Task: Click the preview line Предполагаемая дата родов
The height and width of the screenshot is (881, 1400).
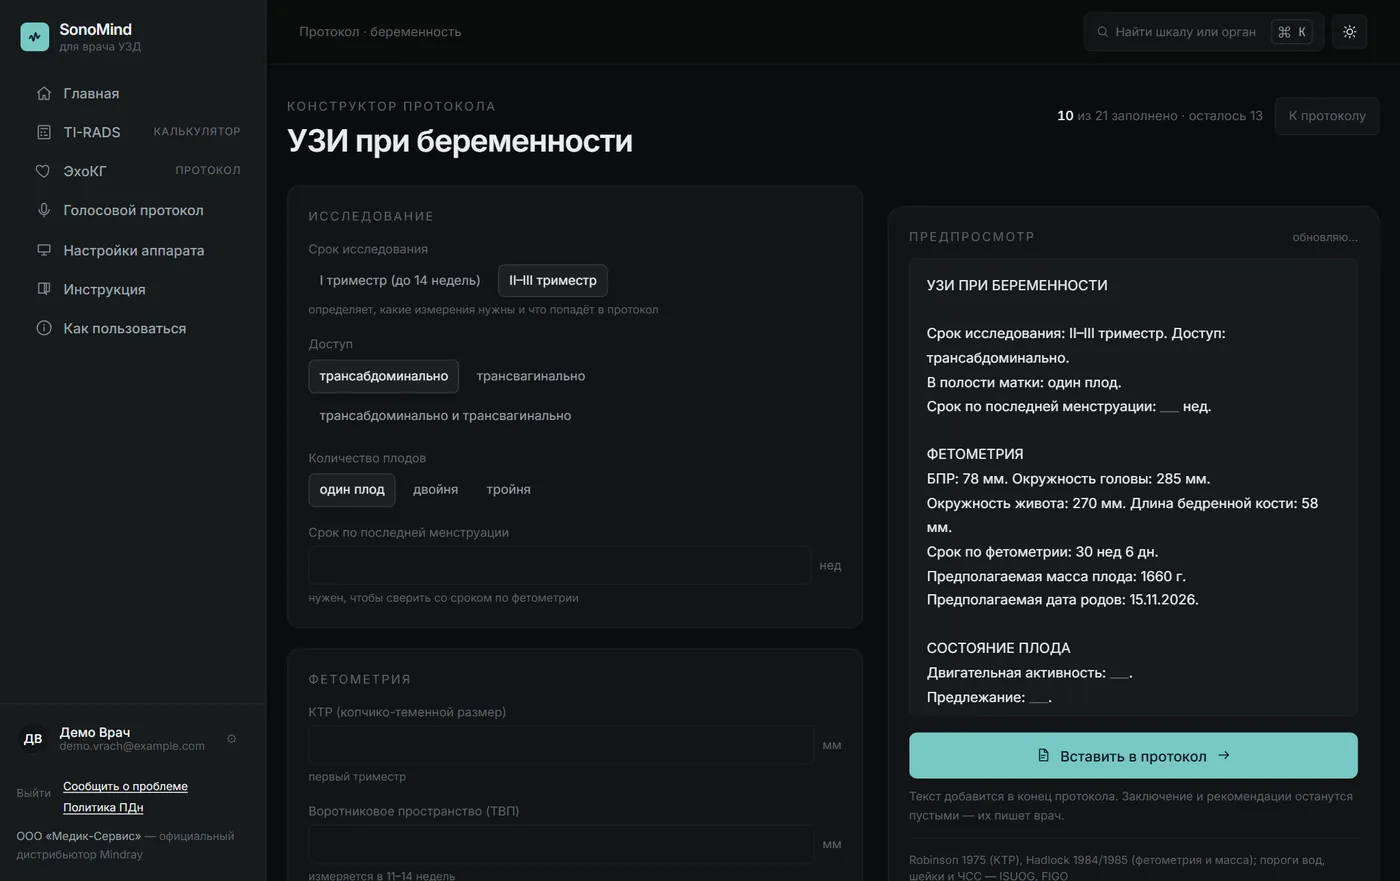Action: pos(1062,600)
